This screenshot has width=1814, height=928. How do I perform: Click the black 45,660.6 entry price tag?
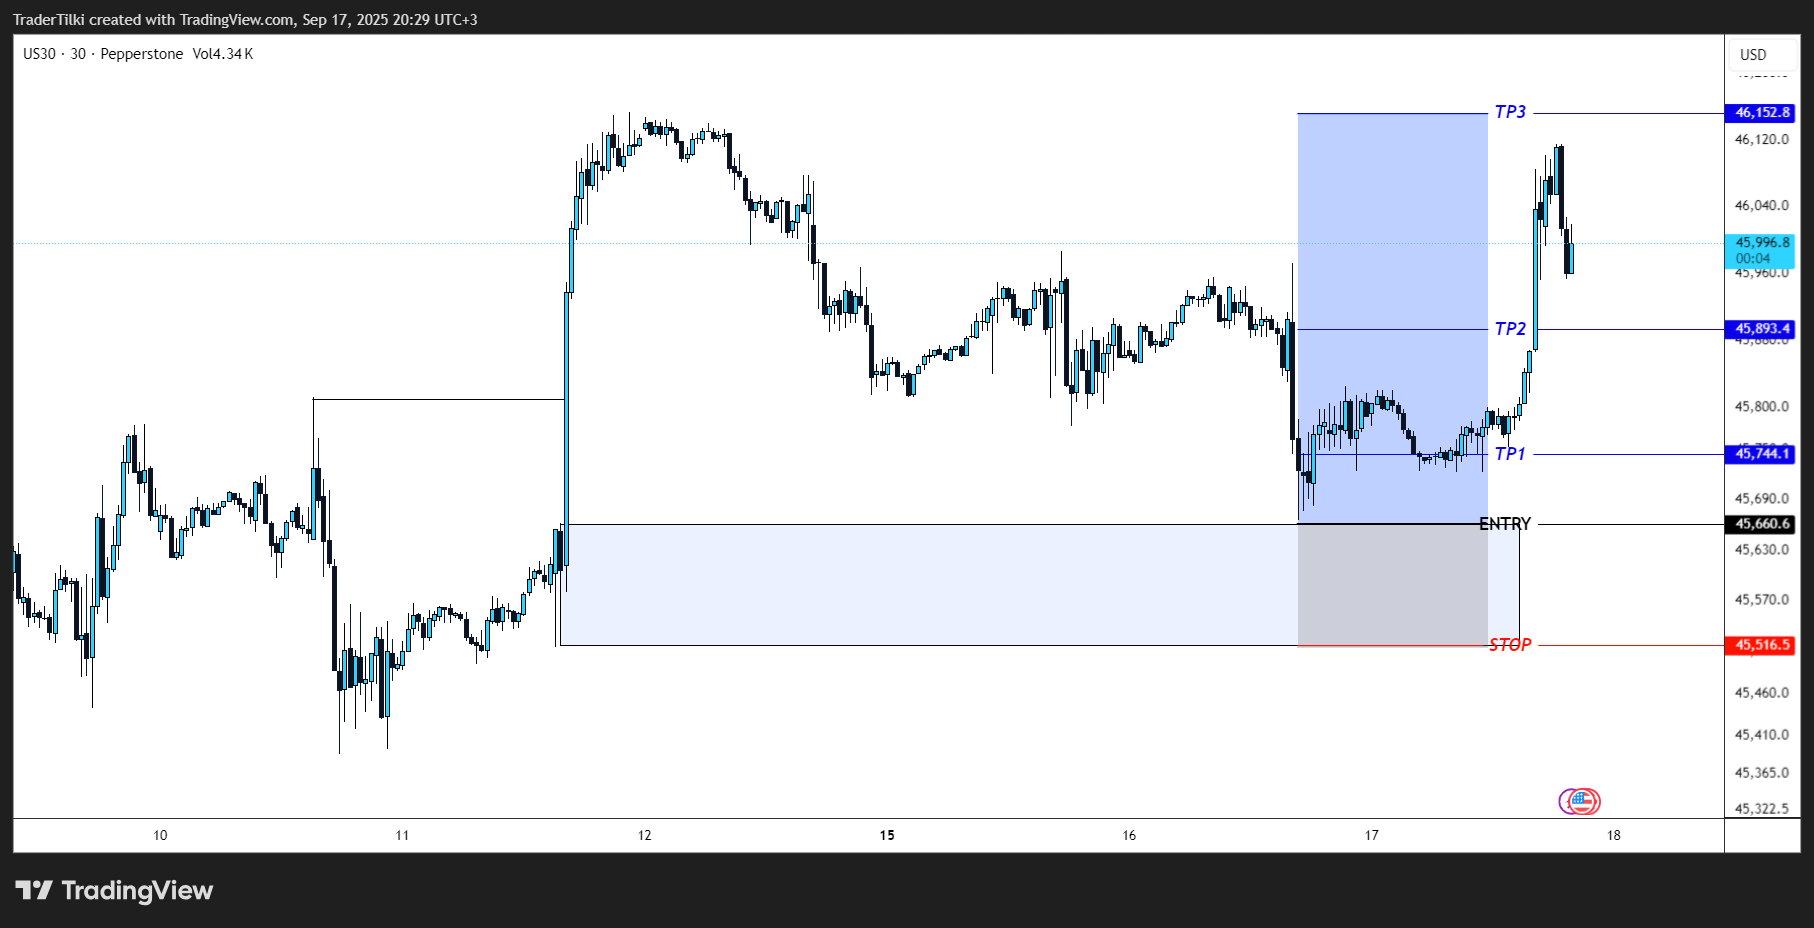[x=1761, y=524]
